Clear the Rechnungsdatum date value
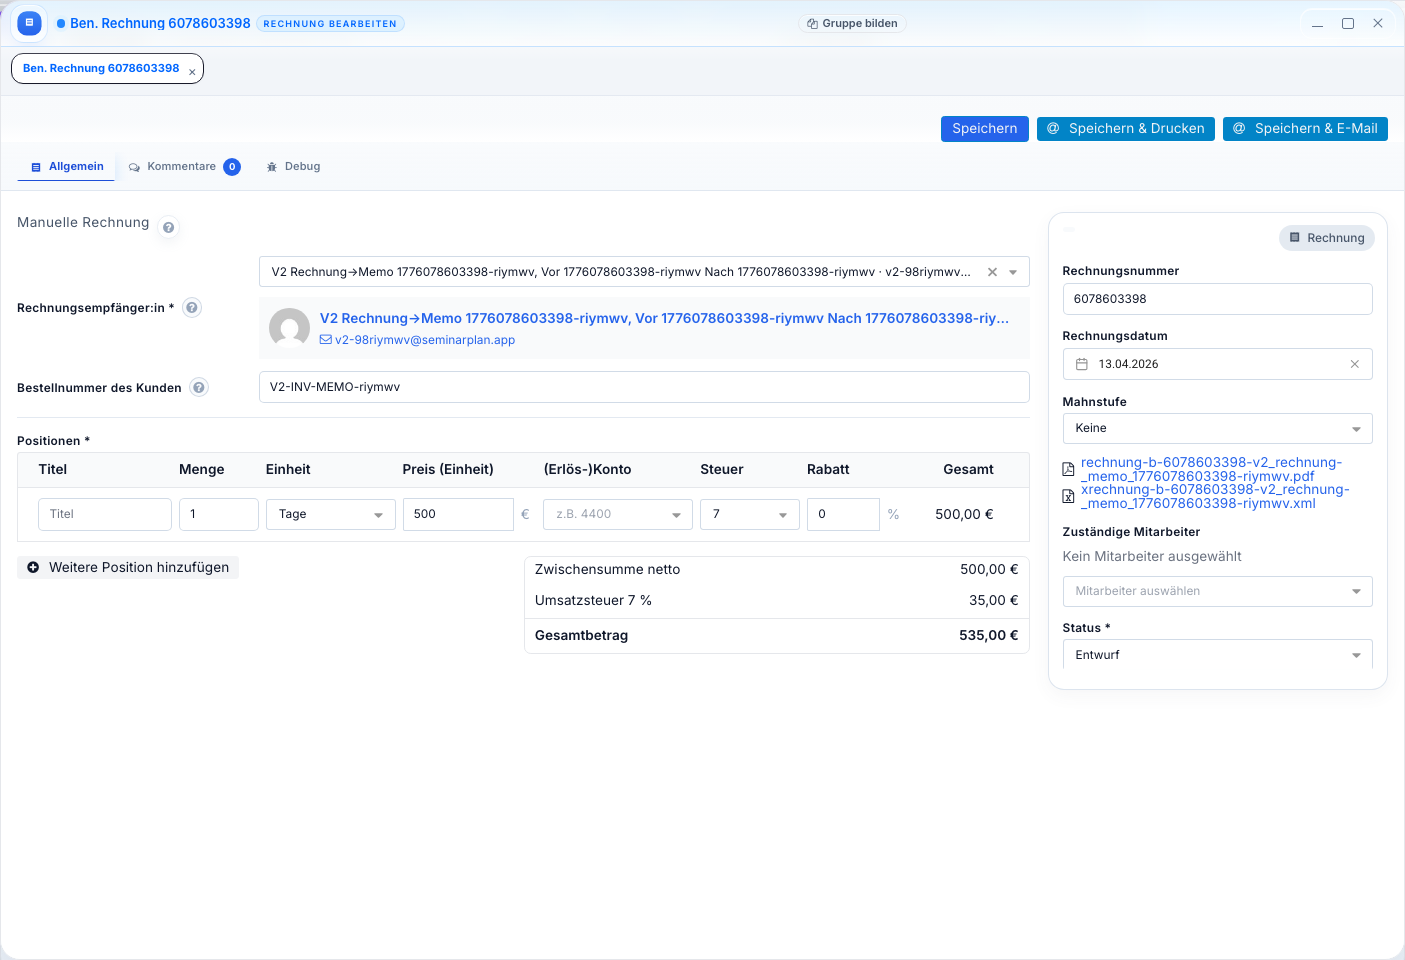The image size is (1405, 960). [1354, 364]
